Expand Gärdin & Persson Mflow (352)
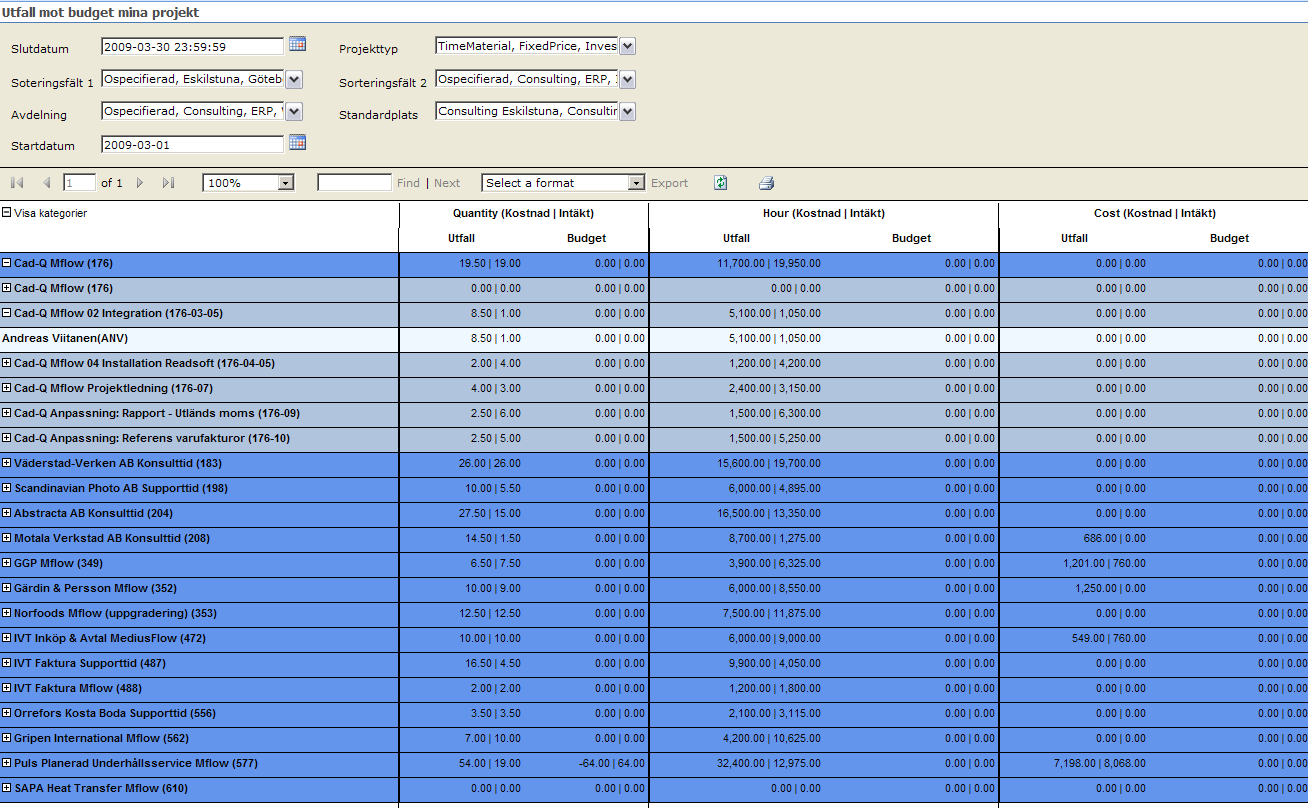The height and width of the screenshot is (808, 1308). (x=6, y=588)
